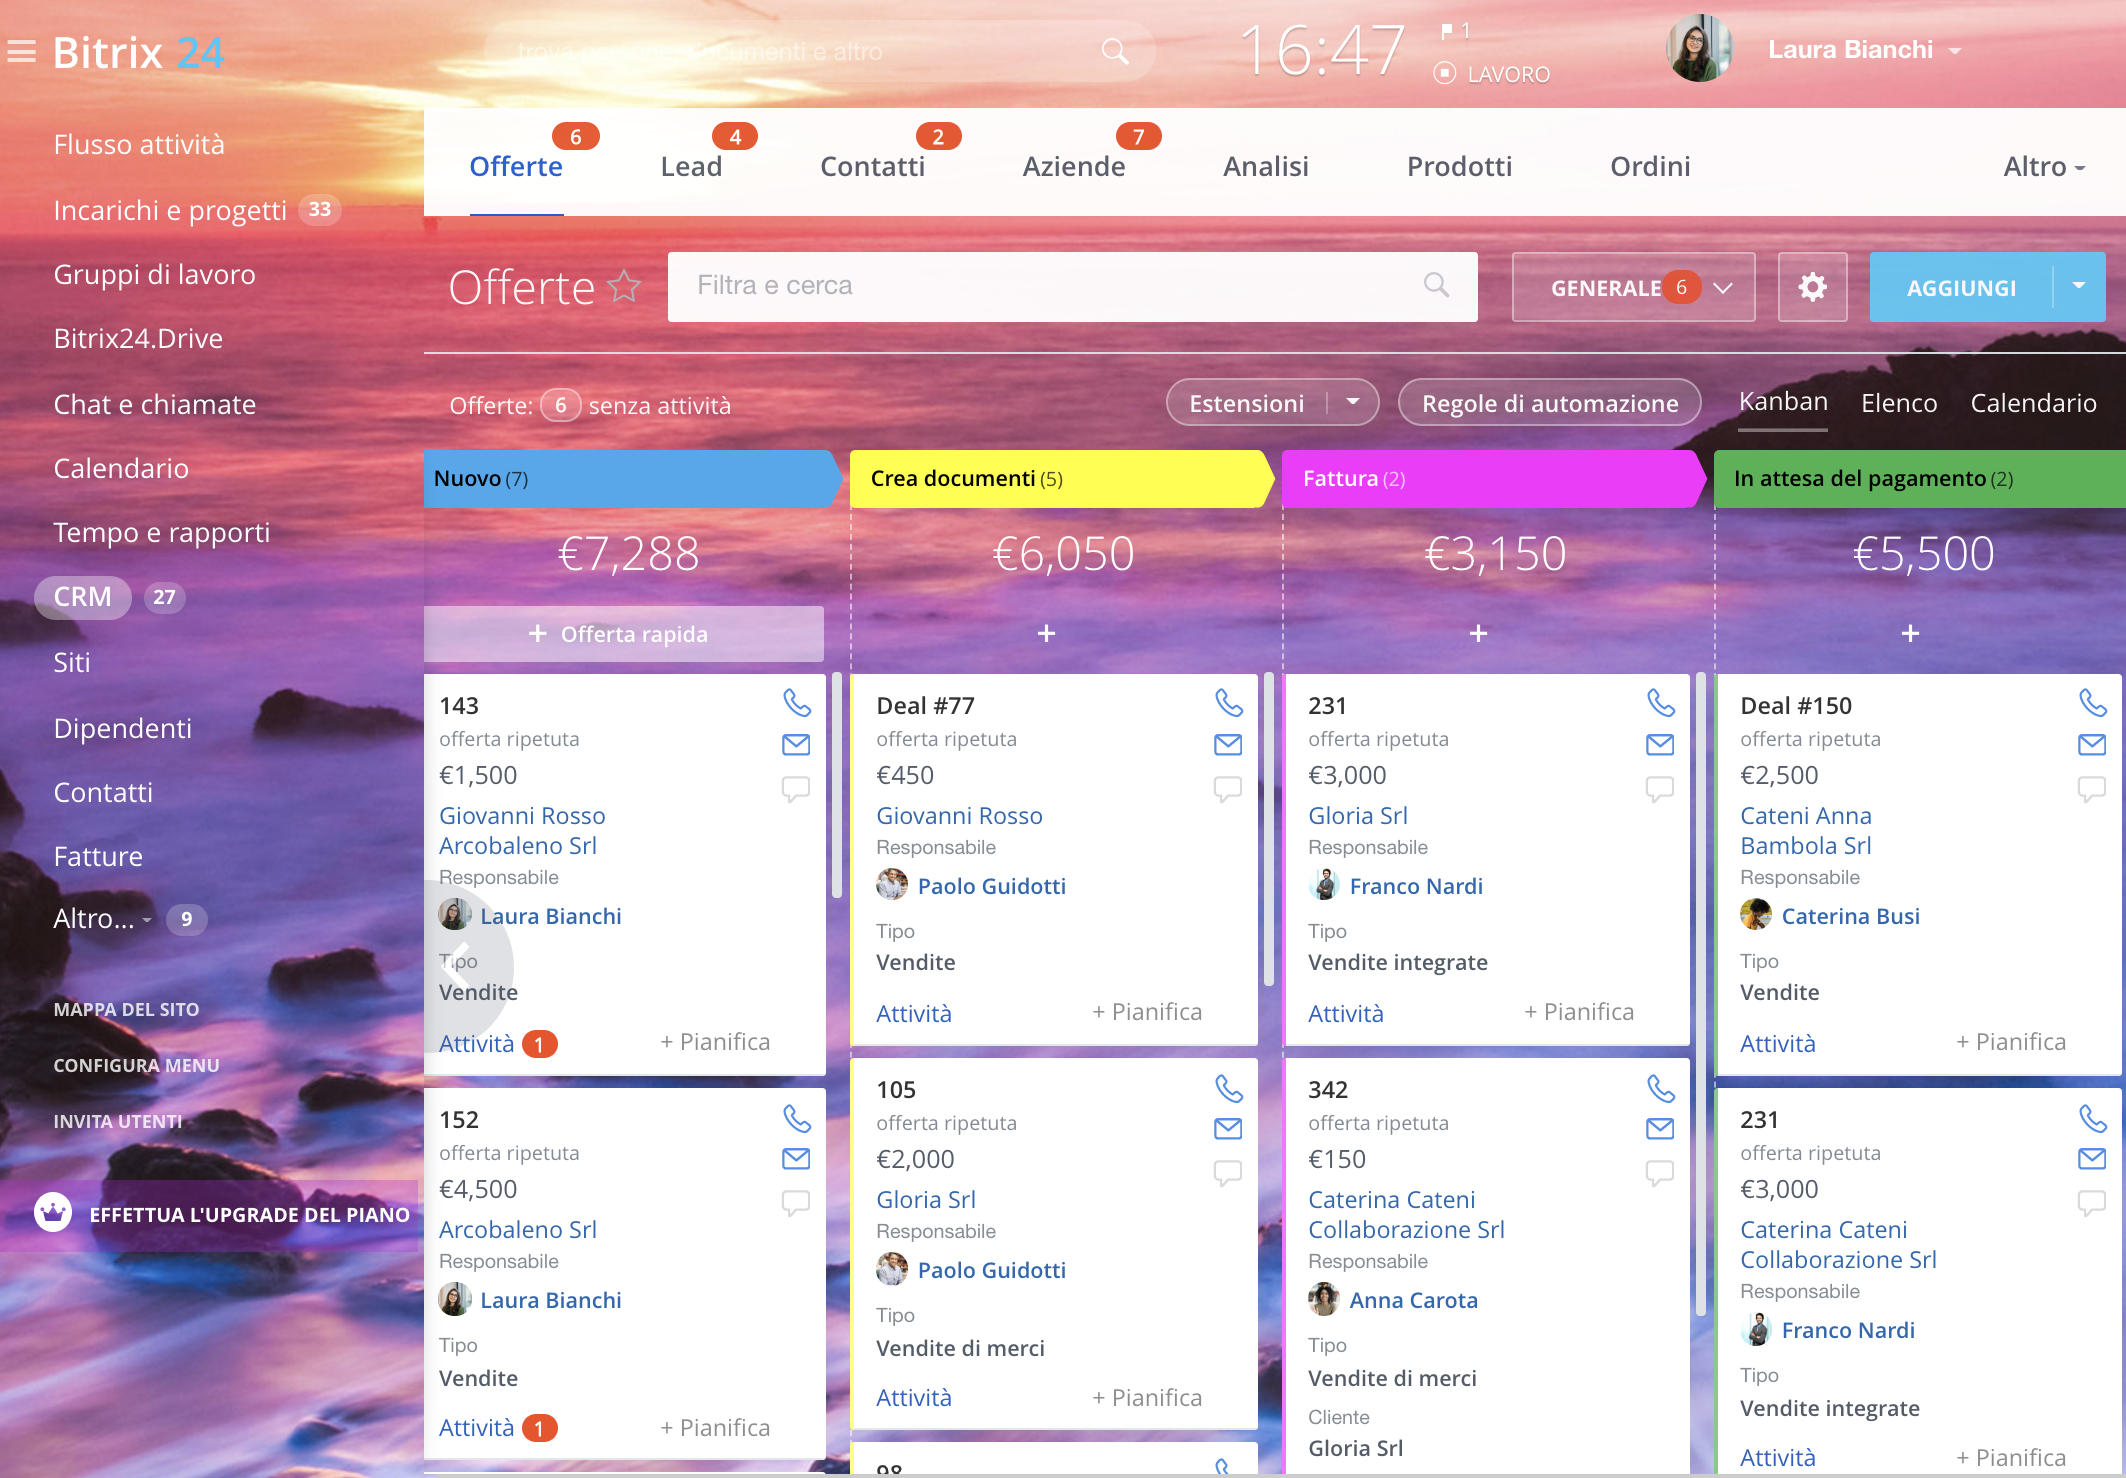Click the hamburger menu icon near Bitrix24

pos(22,51)
